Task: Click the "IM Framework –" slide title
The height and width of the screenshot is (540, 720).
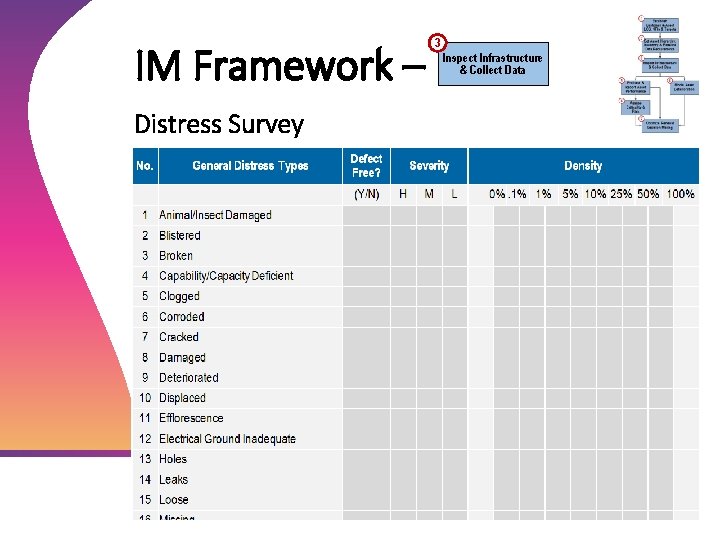Action: point(280,65)
